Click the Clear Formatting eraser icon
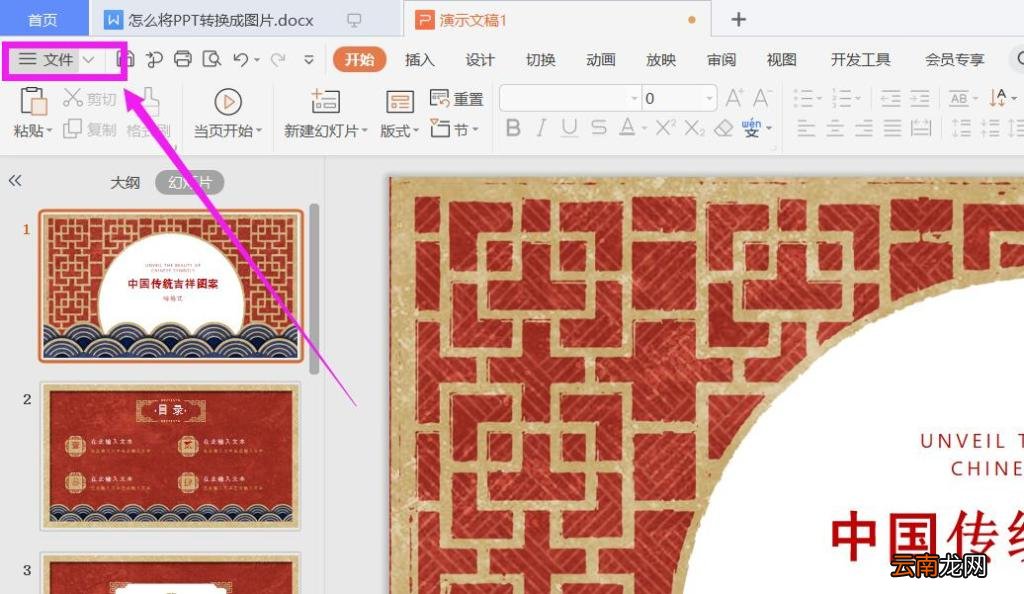 coord(724,128)
